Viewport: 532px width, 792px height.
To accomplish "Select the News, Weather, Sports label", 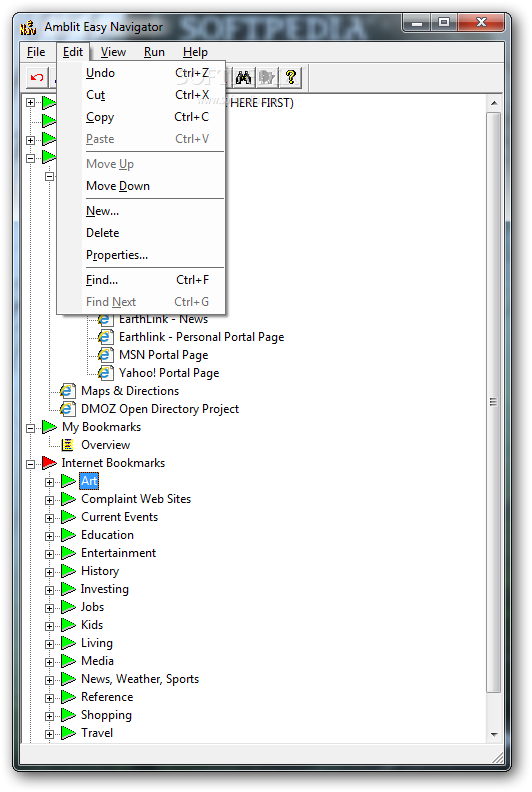I will pyautogui.click(x=140, y=679).
